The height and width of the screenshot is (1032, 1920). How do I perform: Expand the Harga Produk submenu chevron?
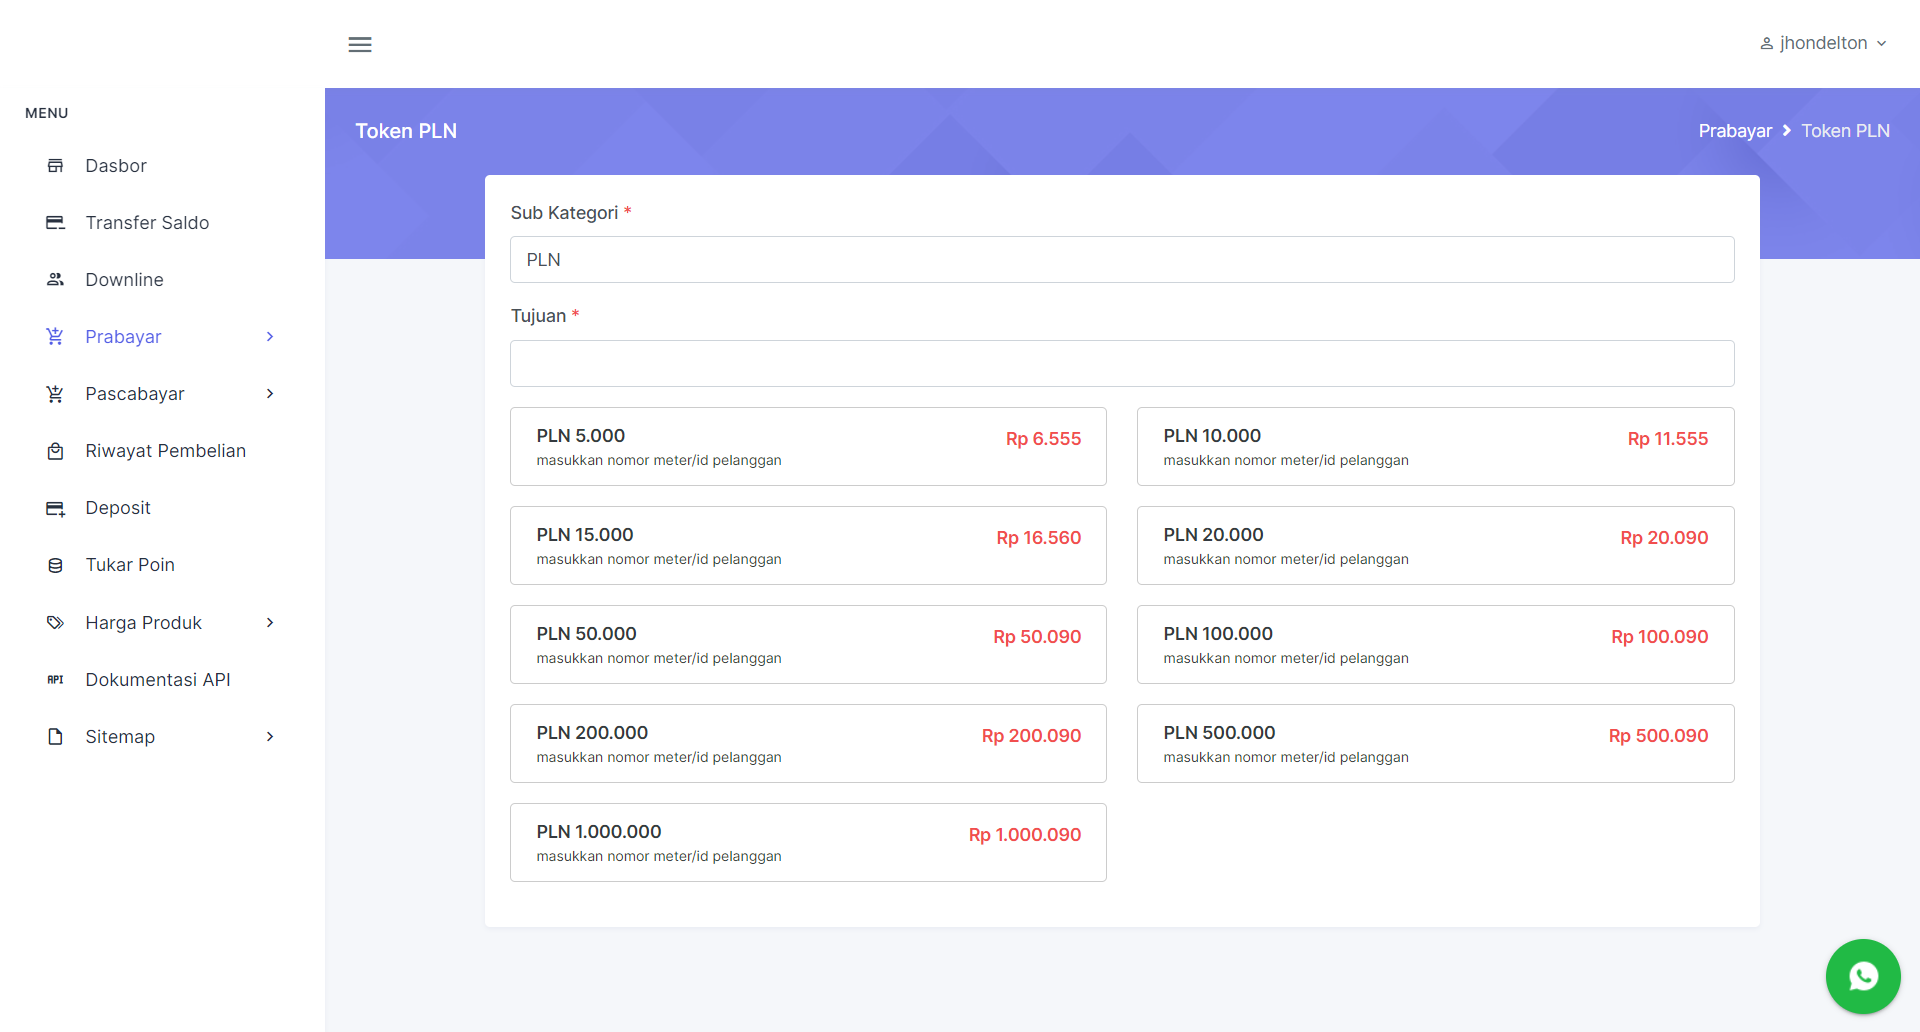tap(270, 623)
